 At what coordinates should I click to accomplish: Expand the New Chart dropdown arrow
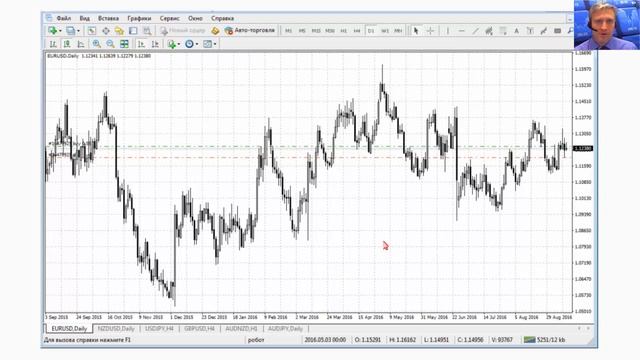tap(60, 31)
